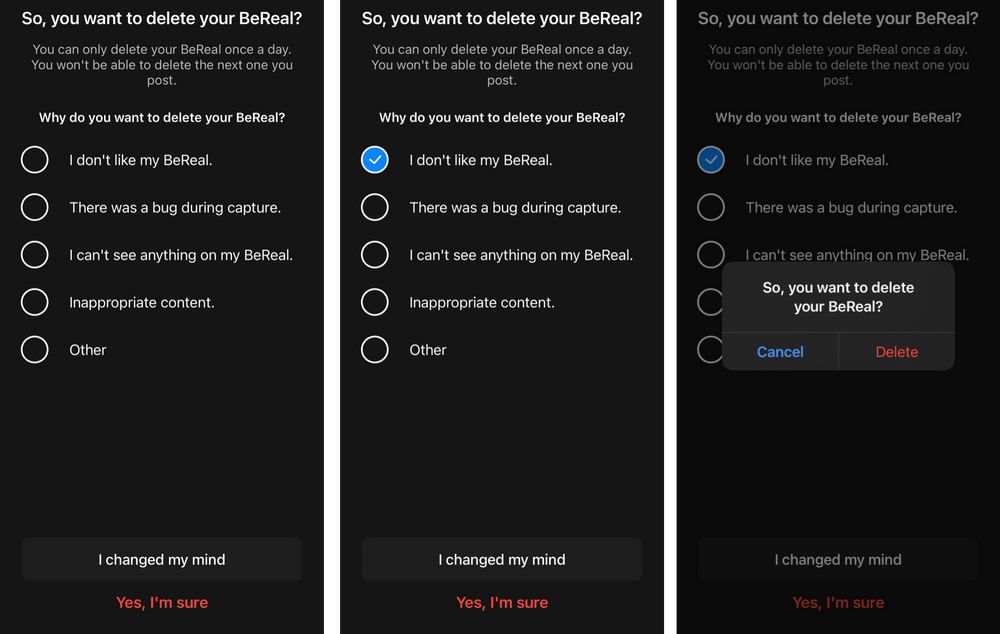Choose the "Other" reason on left screen

(35, 350)
